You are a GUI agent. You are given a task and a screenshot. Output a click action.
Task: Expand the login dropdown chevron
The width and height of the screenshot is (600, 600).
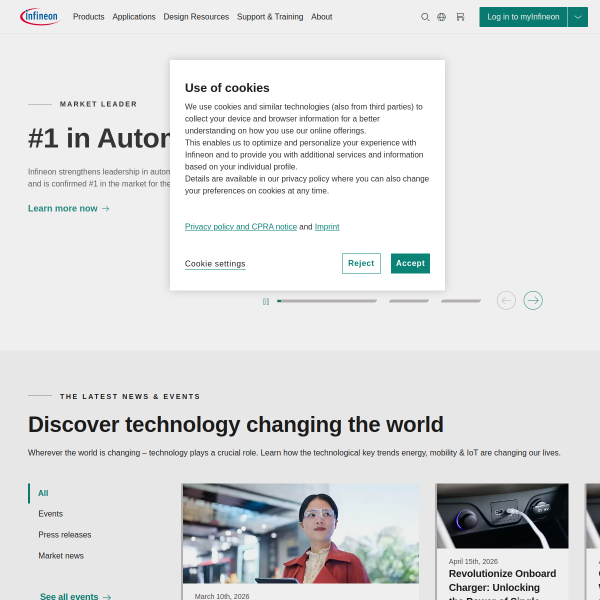pyautogui.click(x=578, y=17)
